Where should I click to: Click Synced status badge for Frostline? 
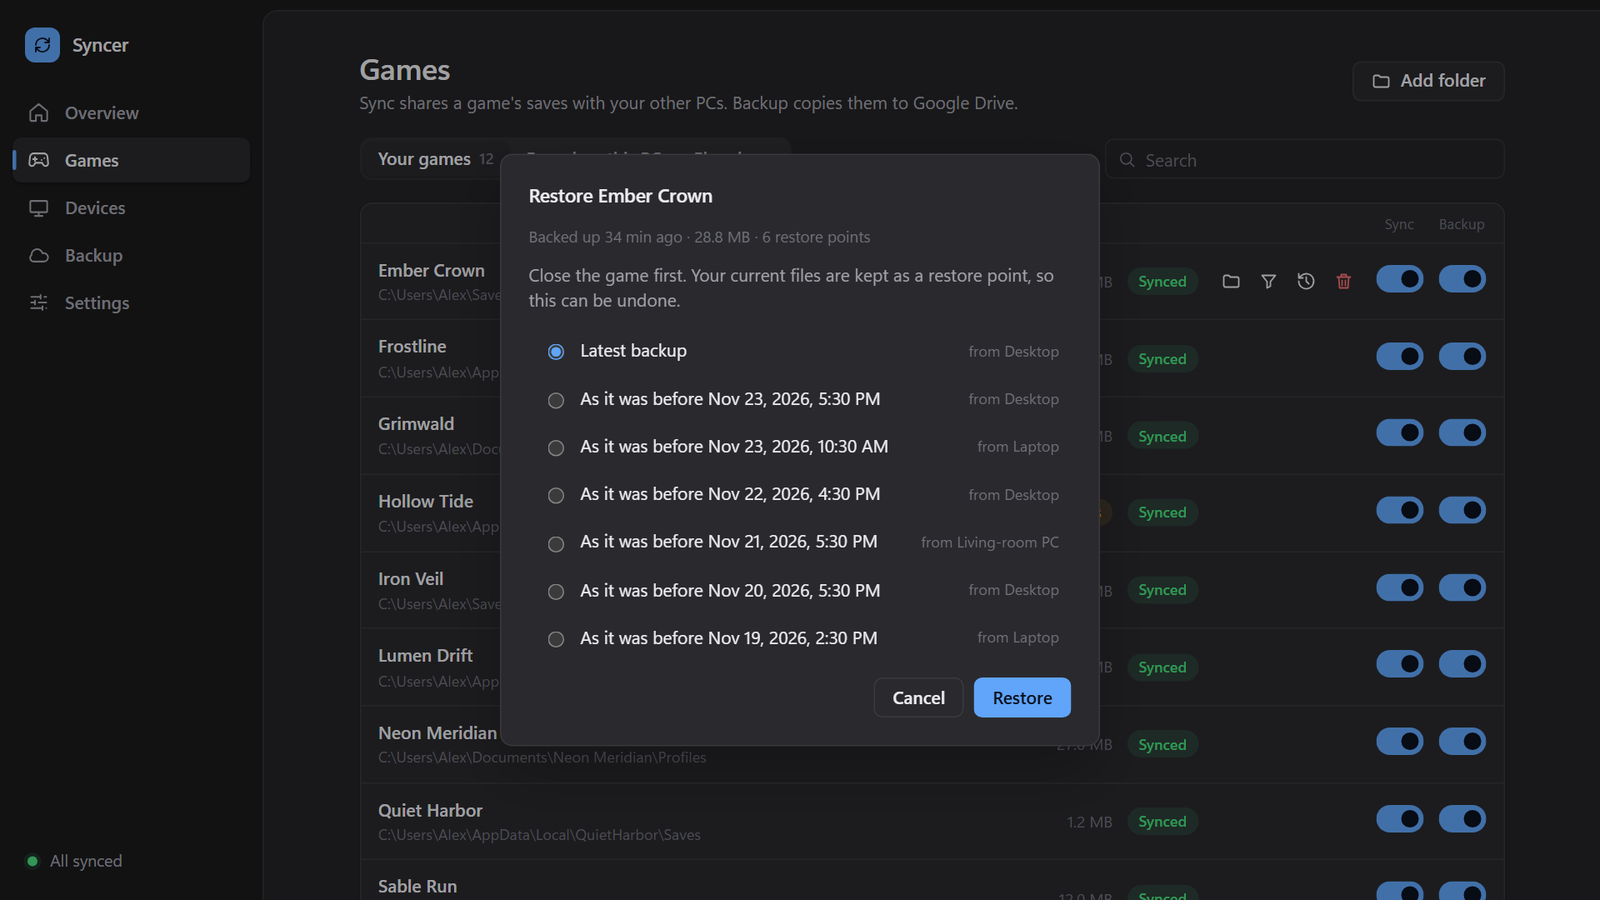point(1162,359)
